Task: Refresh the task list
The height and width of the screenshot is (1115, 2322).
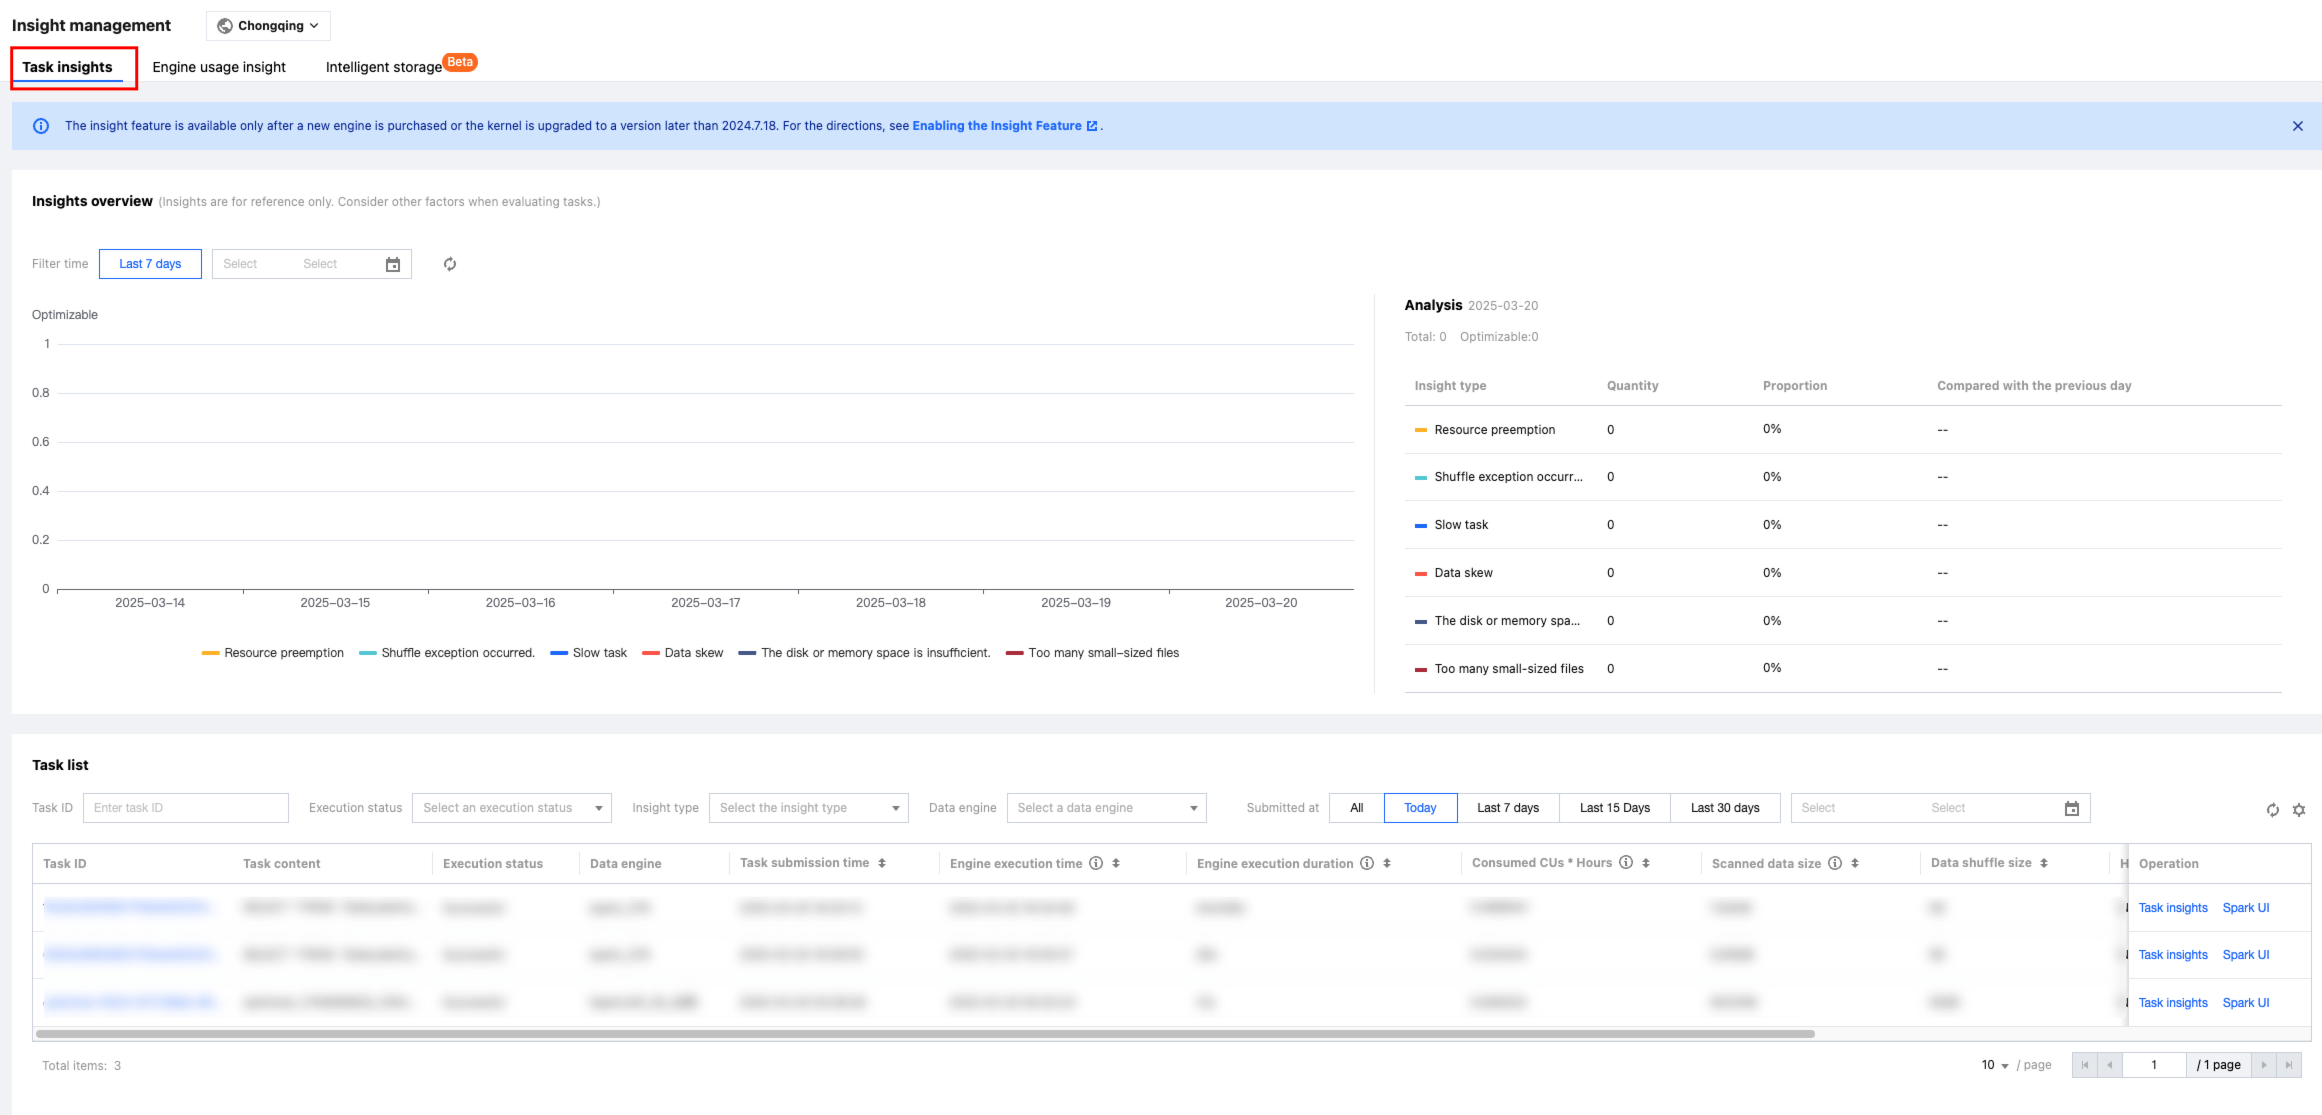Action: click(2272, 810)
